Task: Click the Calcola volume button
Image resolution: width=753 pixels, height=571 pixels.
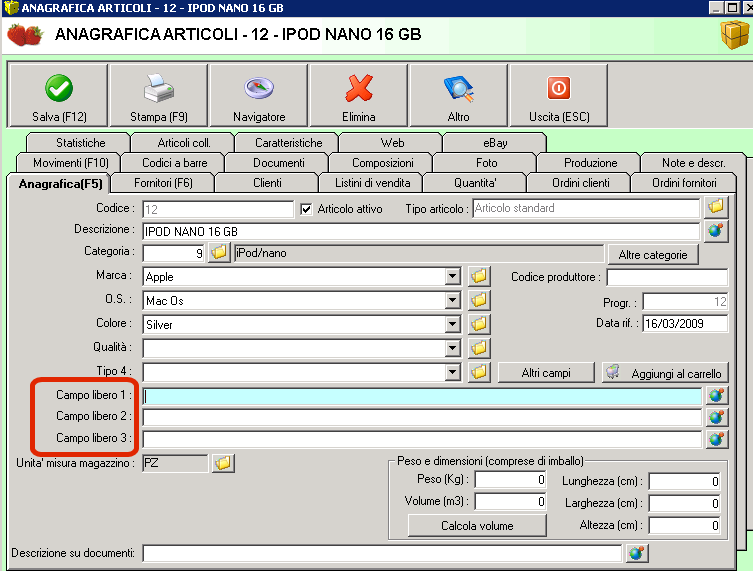Action: (477, 525)
